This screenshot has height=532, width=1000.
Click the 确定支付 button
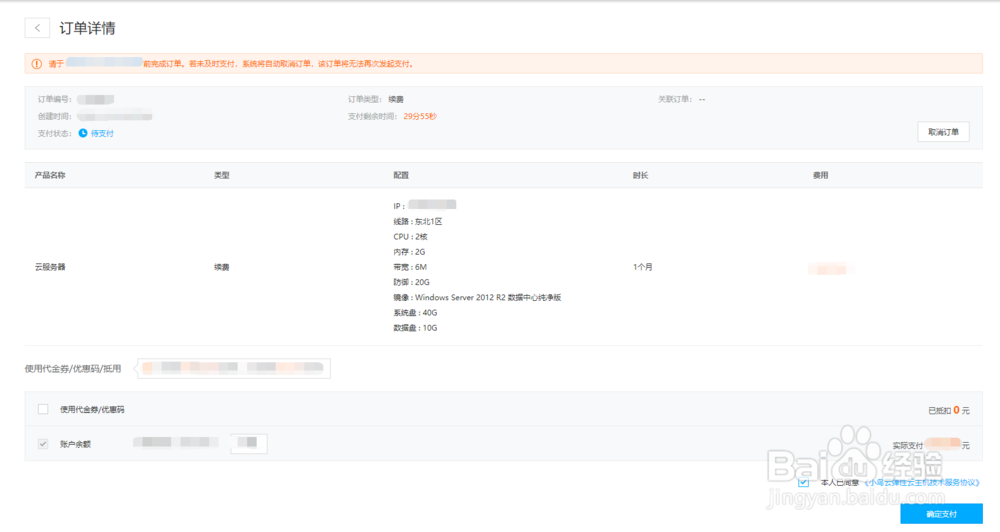(941, 514)
